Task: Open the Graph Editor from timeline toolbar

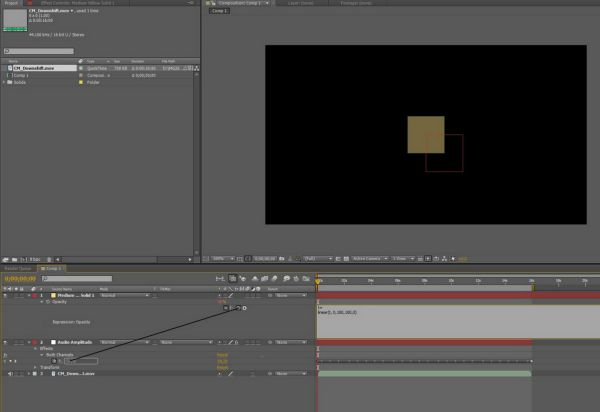Action: coord(306,279)
